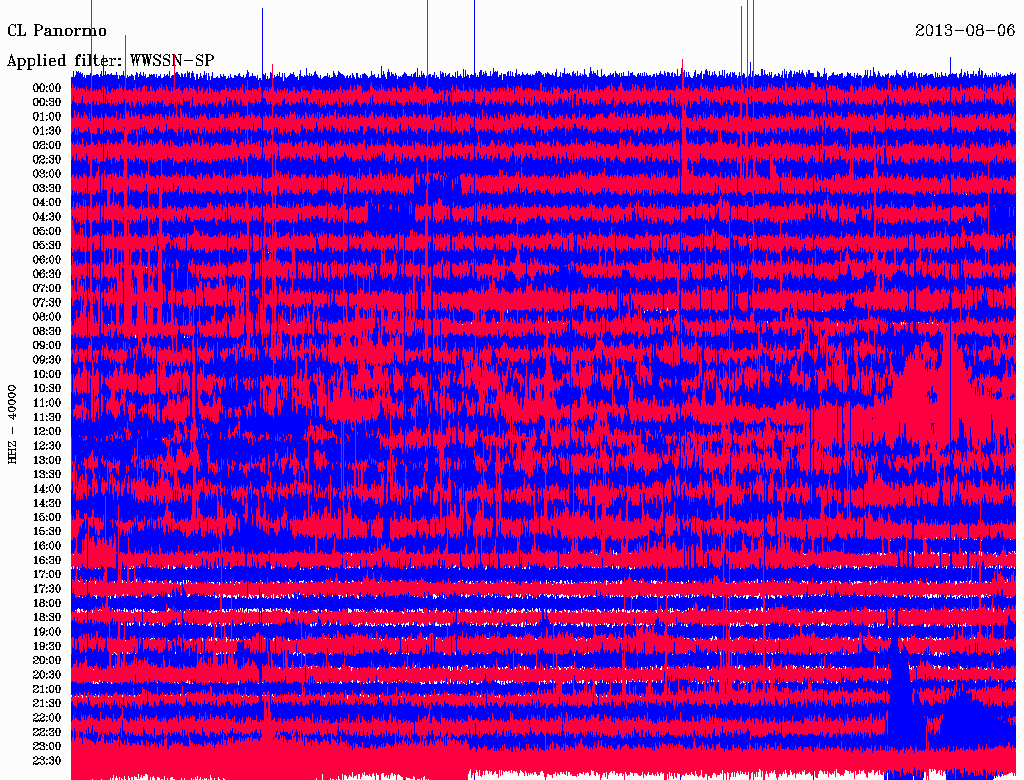Screen dimensions: 1024x780
Task: Select the 06:00 time label
Action: (x=47, y=260)
